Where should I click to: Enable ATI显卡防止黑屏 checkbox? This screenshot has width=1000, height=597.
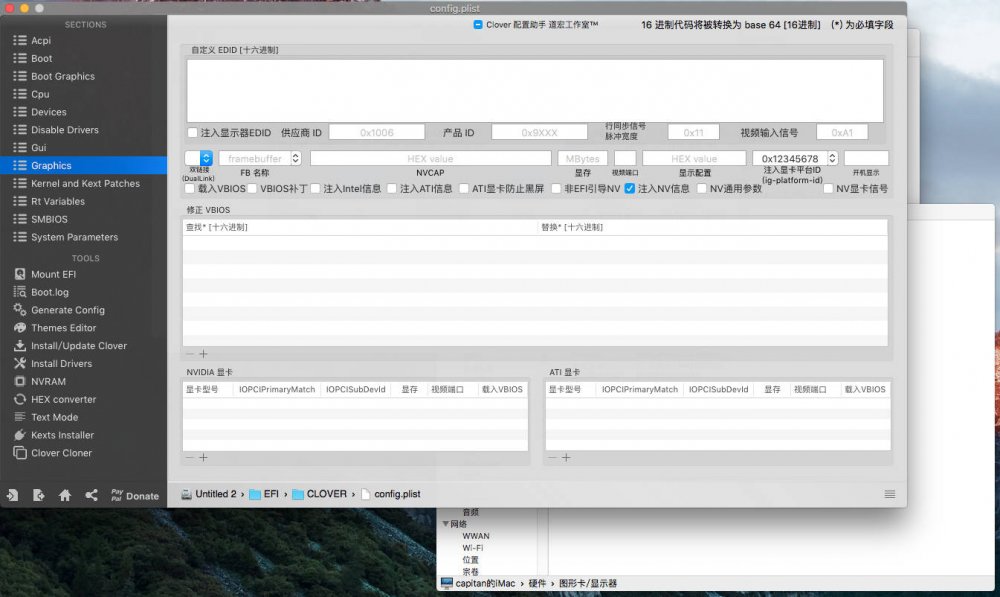tap(464, 189)
